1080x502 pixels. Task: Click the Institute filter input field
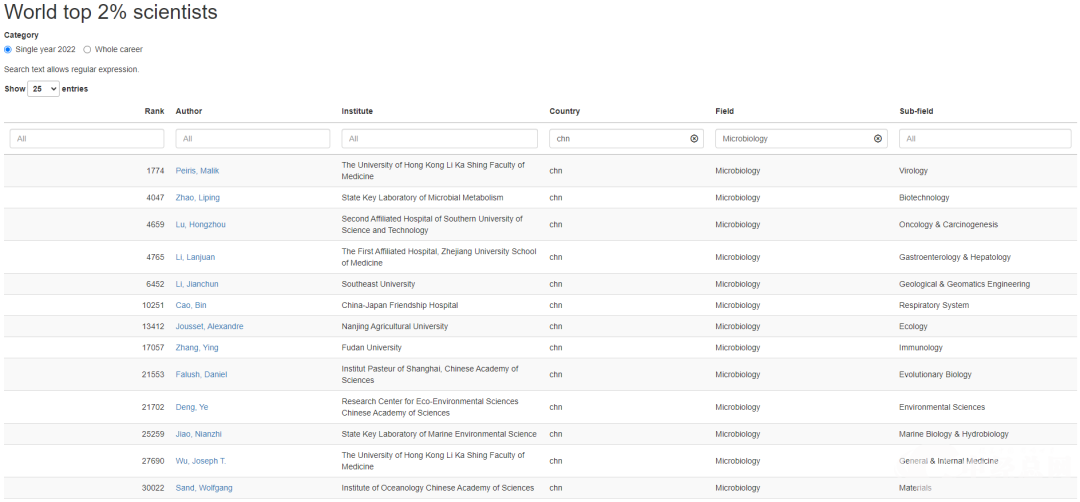(x=439, y=139)
